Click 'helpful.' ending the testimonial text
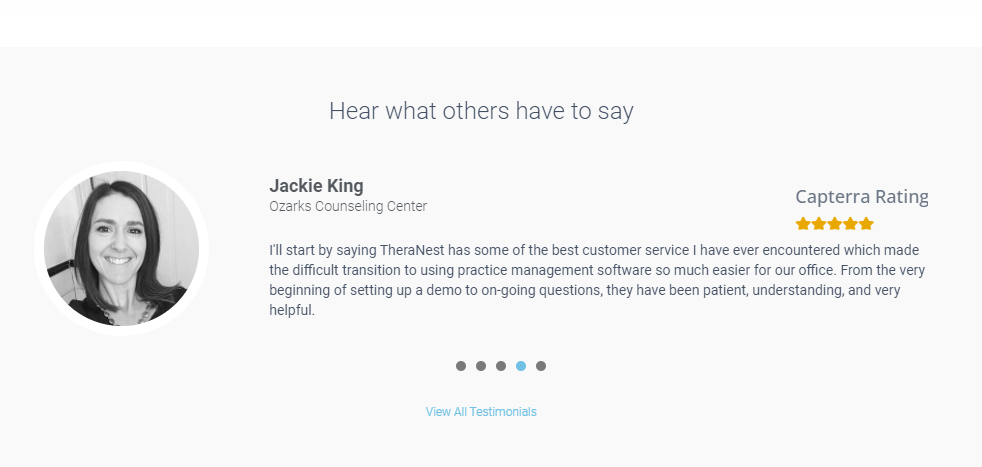This screenshot has width=982, height=467. [x=292, y=310]
